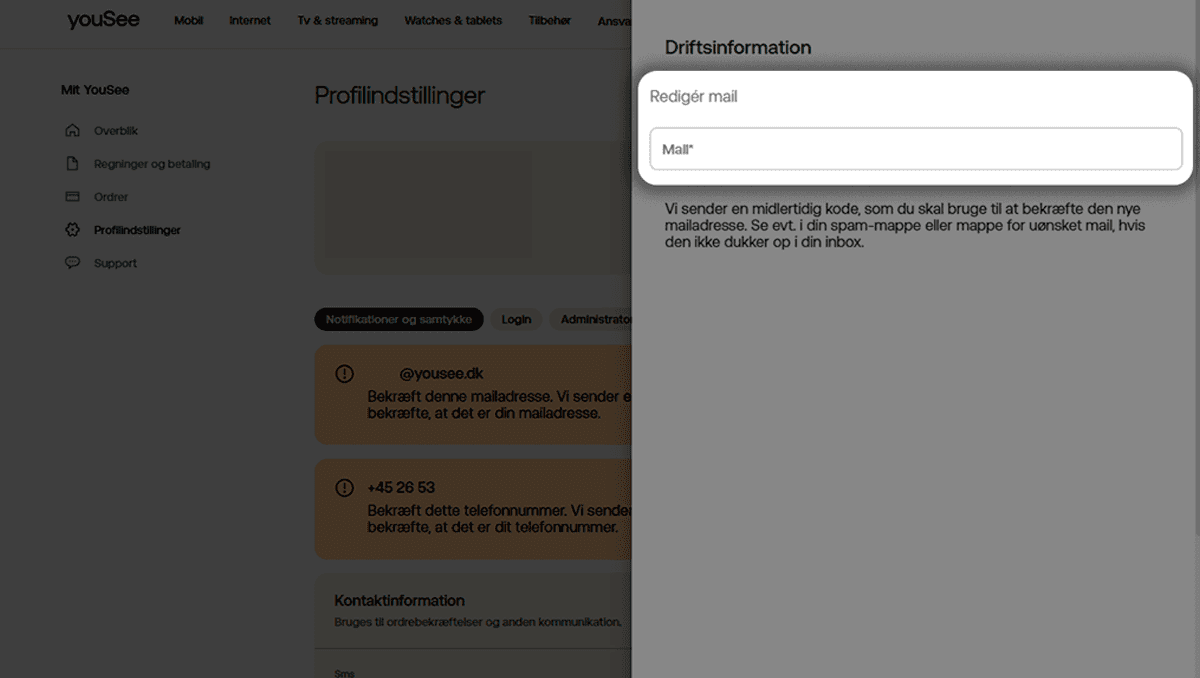
Task: Click the Ordrer card icon
Action: click(x=71, y=196)
